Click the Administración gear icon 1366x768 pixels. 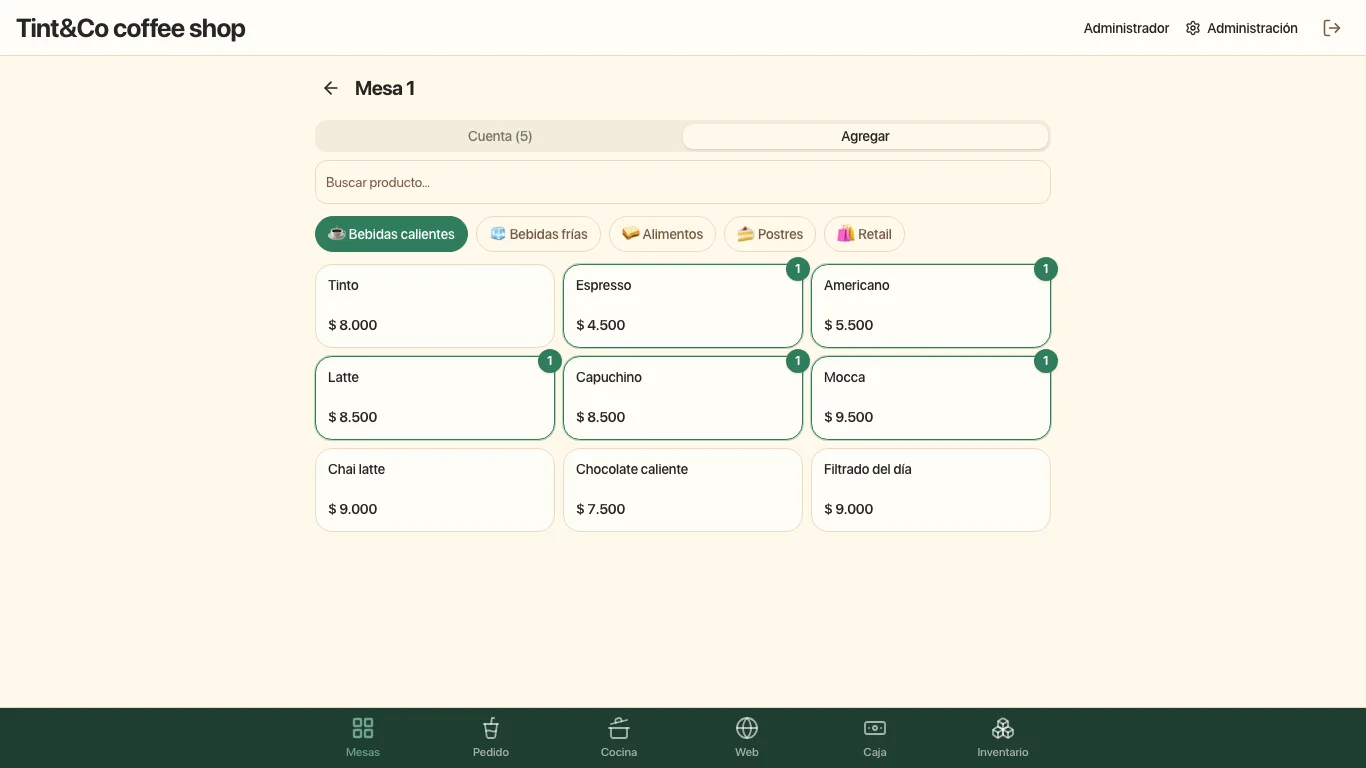1193,28
